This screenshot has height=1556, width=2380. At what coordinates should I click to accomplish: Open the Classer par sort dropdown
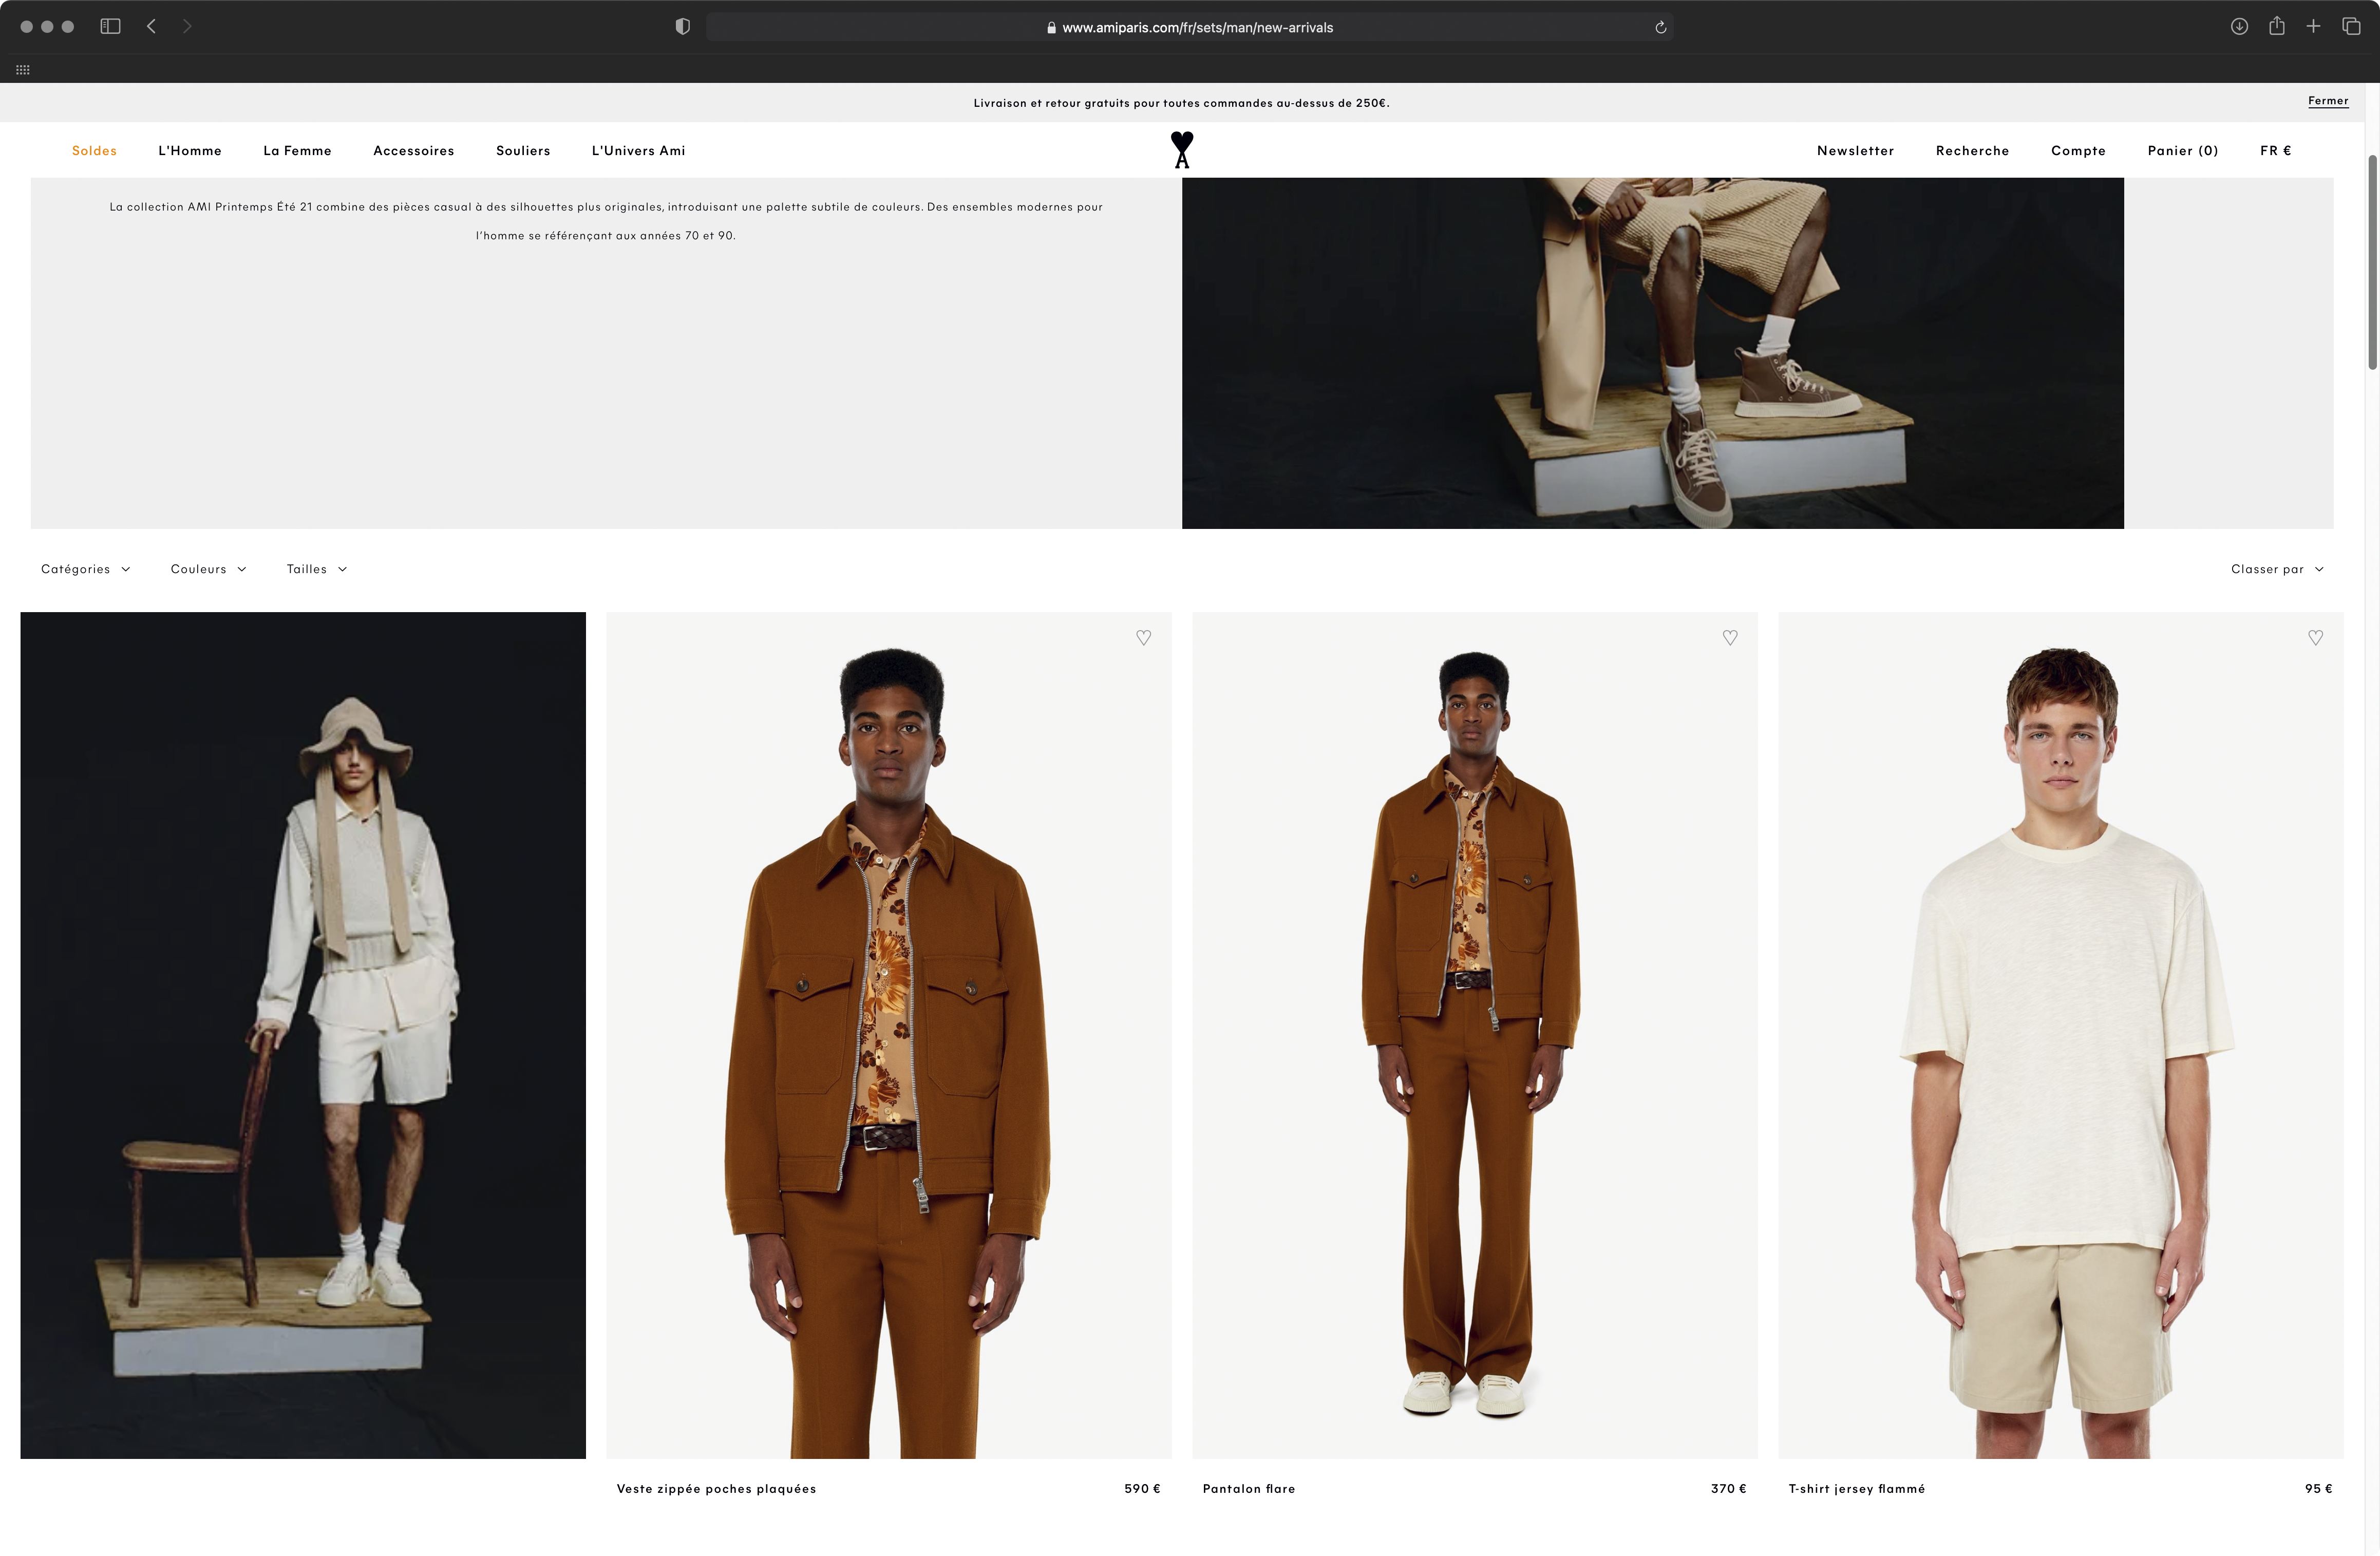point(2277,569)
